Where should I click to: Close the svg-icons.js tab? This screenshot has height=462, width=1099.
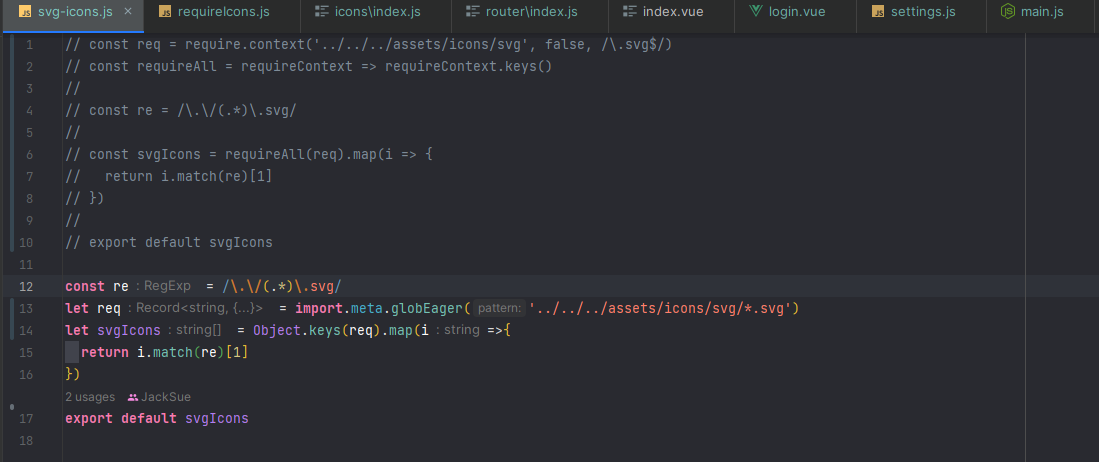(x=127, y=12)
